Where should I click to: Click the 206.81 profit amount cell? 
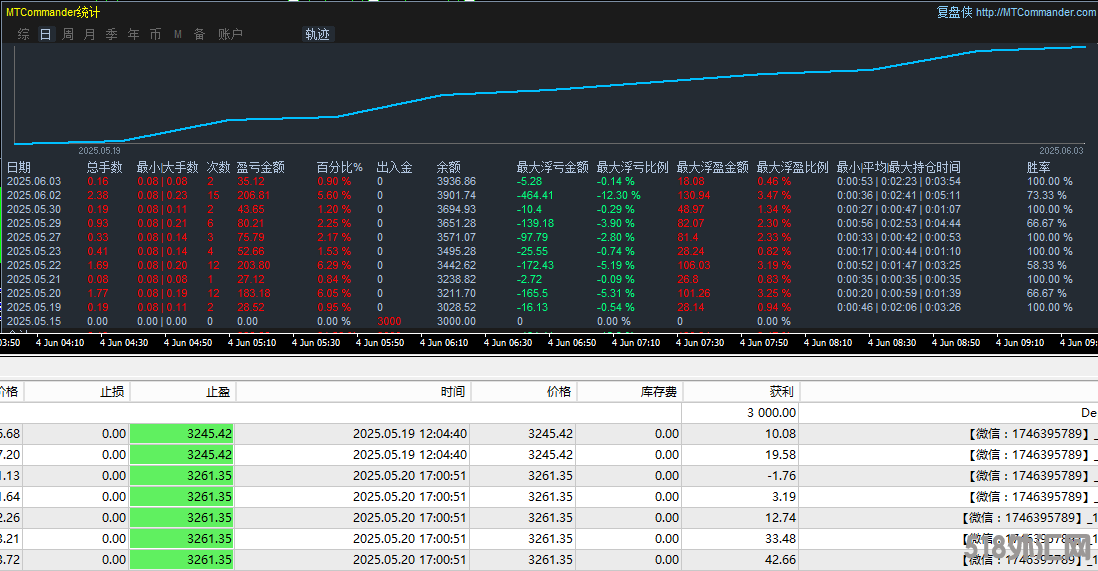pos(253,195)
